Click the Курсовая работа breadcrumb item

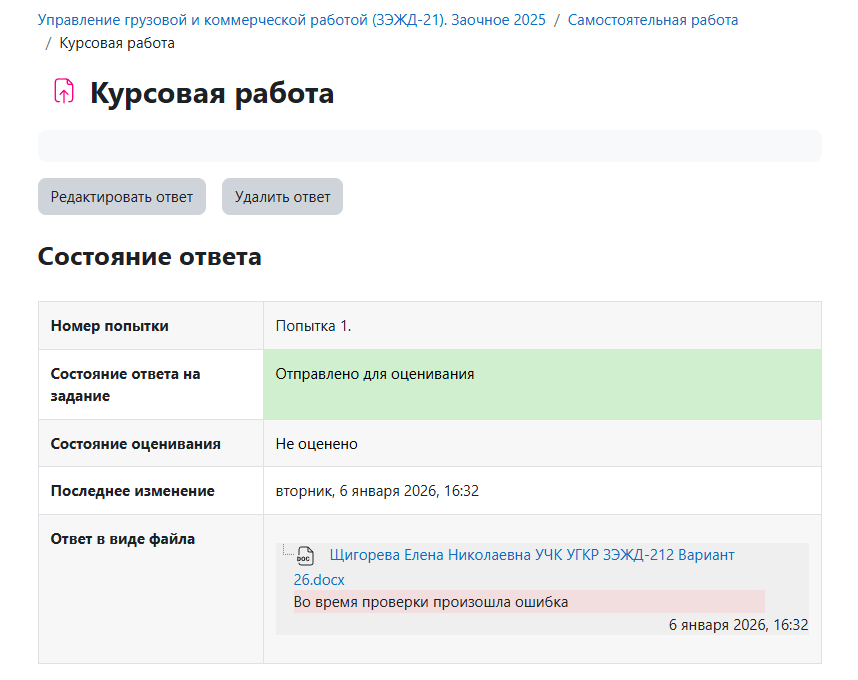pyautogui.click(x=117, y=43)
